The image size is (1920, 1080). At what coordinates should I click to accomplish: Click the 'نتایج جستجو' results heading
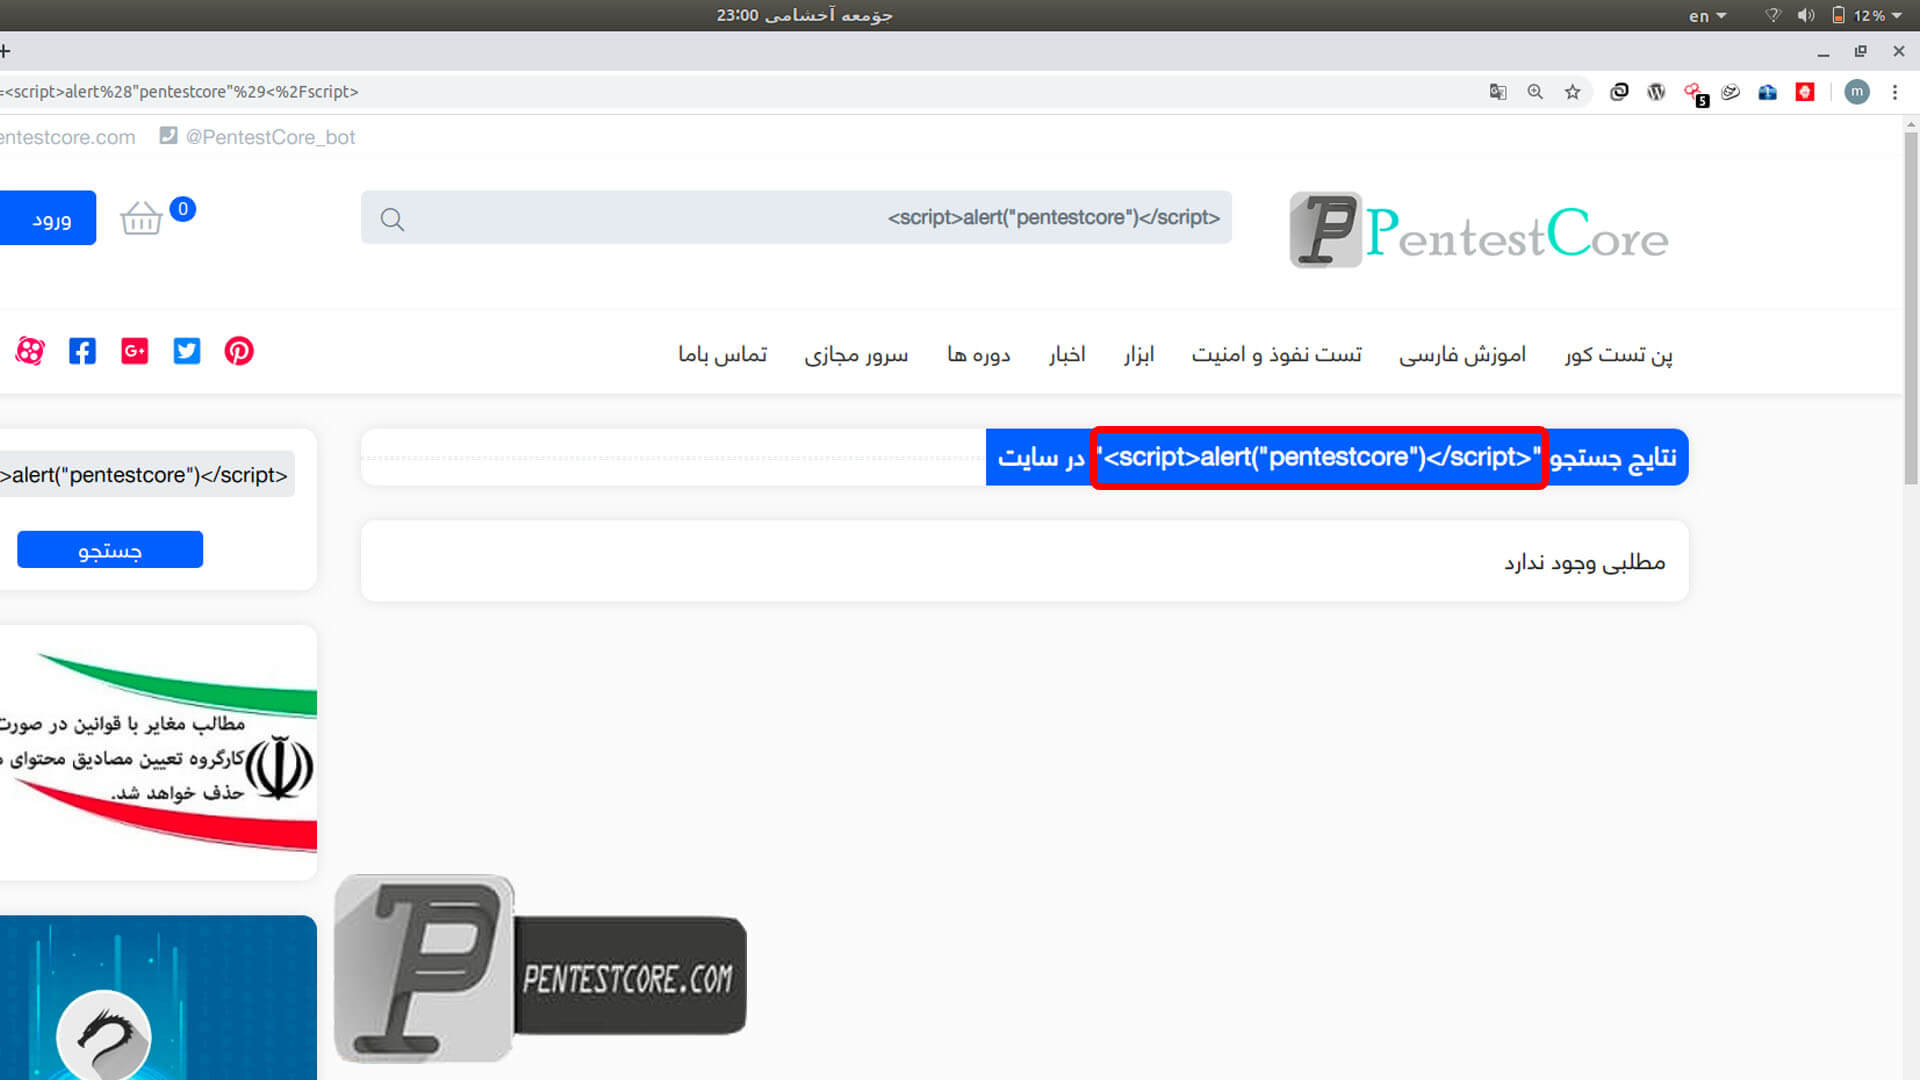click(1613, 457)
